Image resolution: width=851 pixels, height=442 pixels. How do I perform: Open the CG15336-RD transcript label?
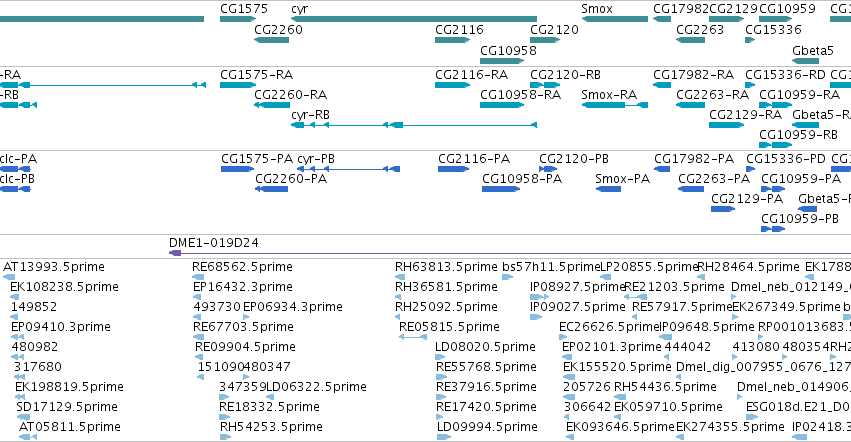pyautogui.click(x=785, y=74)
